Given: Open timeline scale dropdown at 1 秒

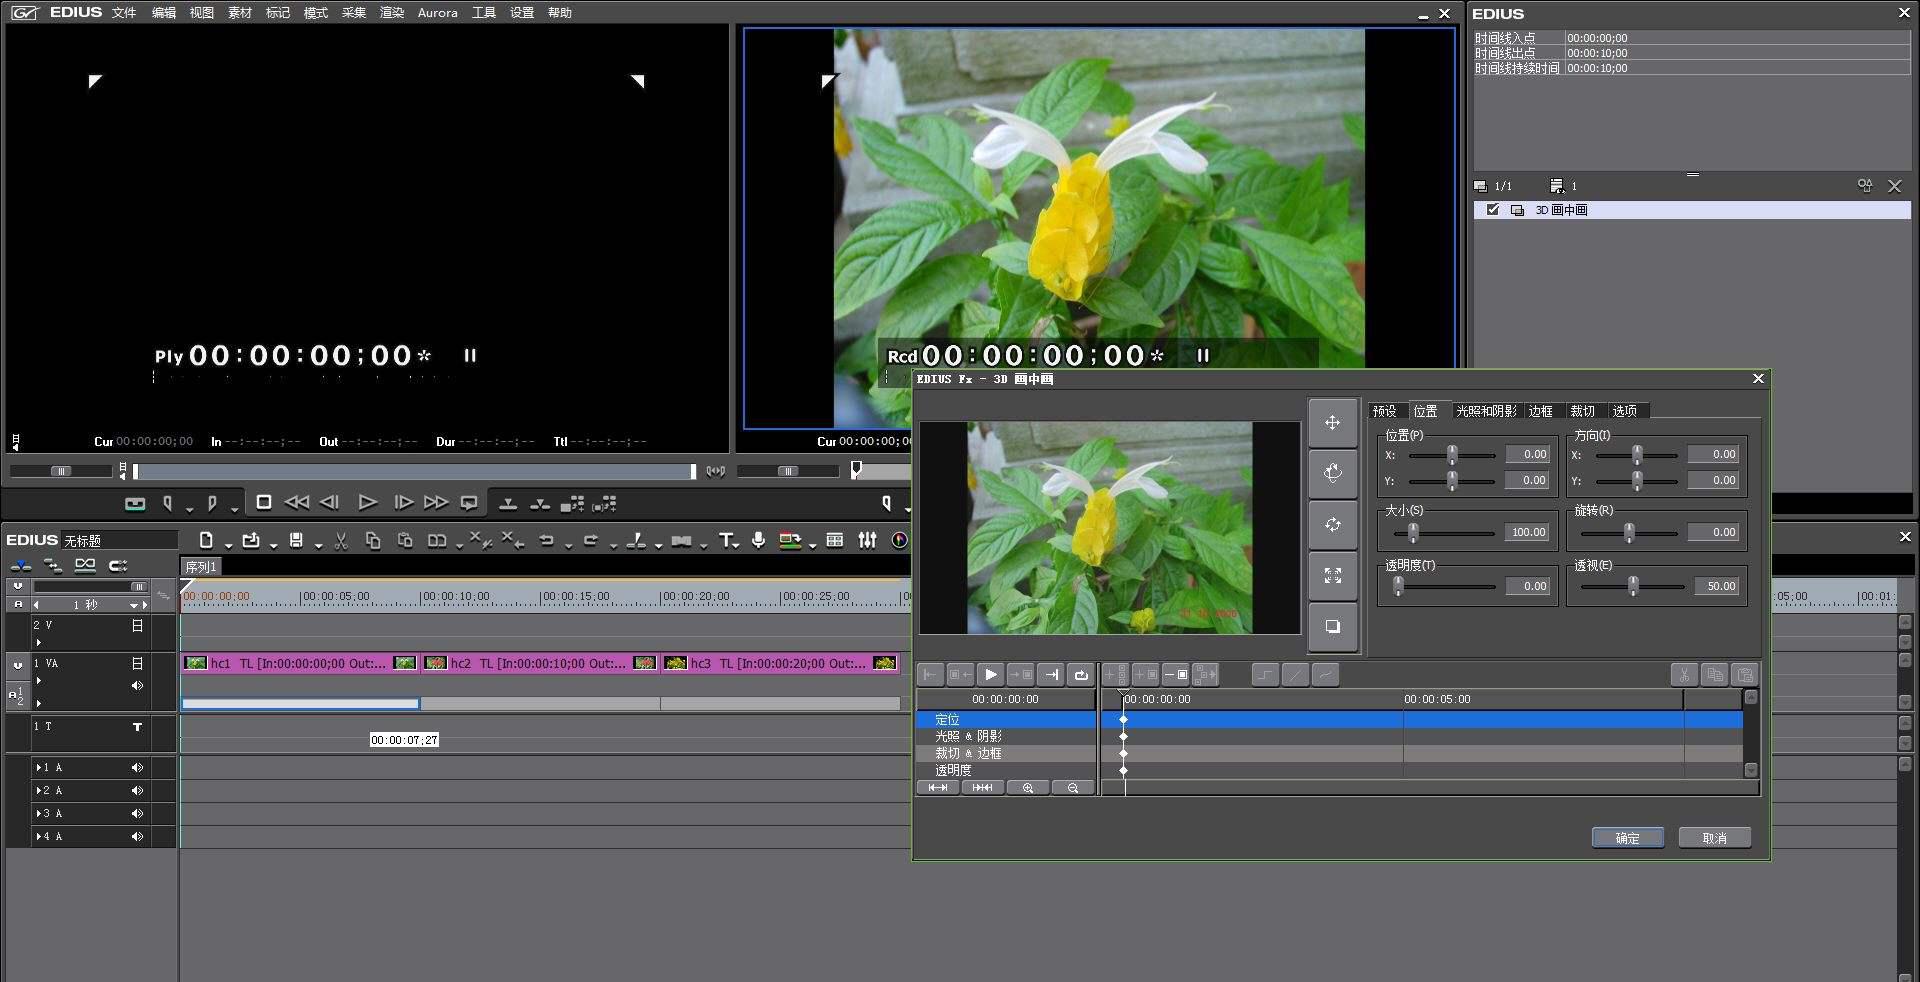Looking at the screenshot, I should pyautogui.click(x=133, y=606).
